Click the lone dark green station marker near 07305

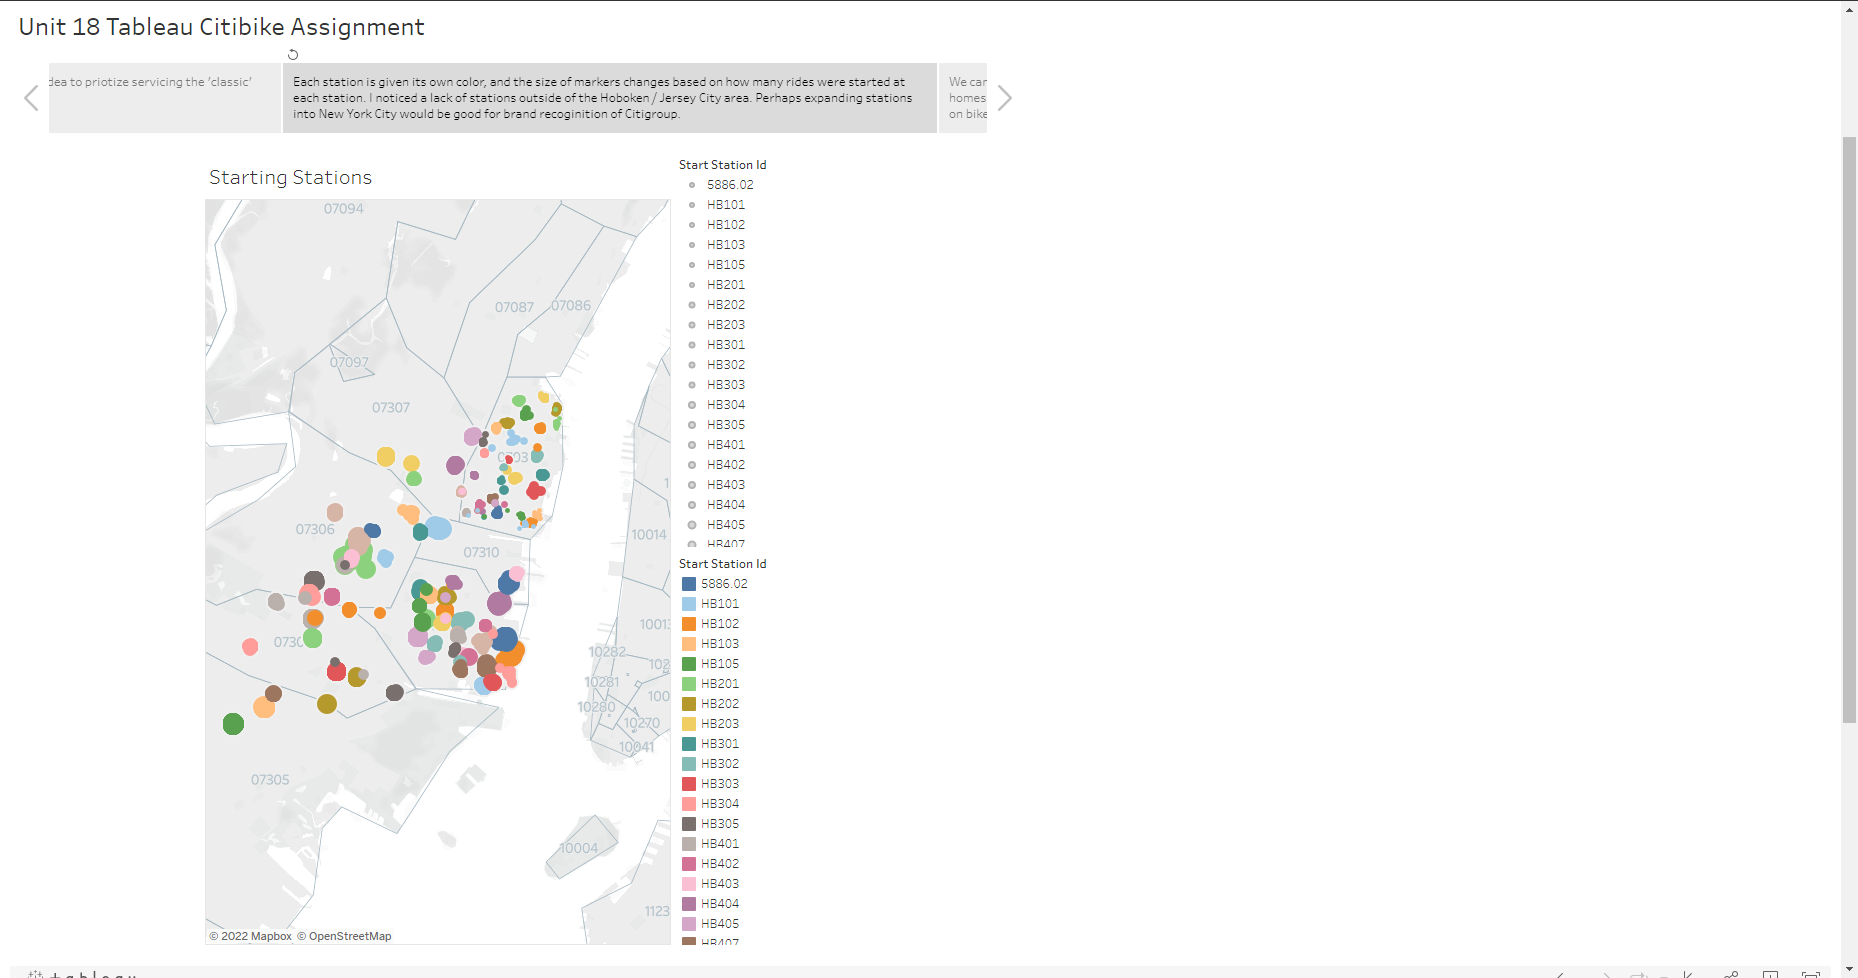pos(233,724)
